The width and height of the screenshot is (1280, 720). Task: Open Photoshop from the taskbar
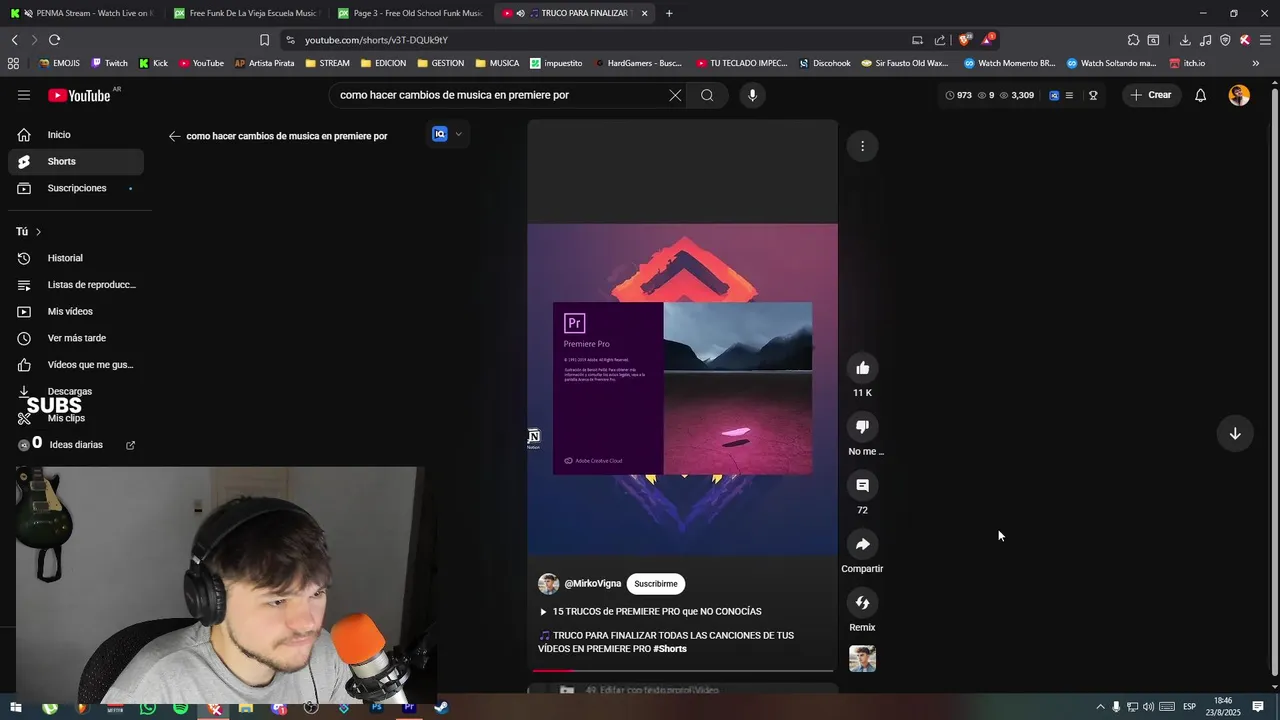[x=377, y=708]
